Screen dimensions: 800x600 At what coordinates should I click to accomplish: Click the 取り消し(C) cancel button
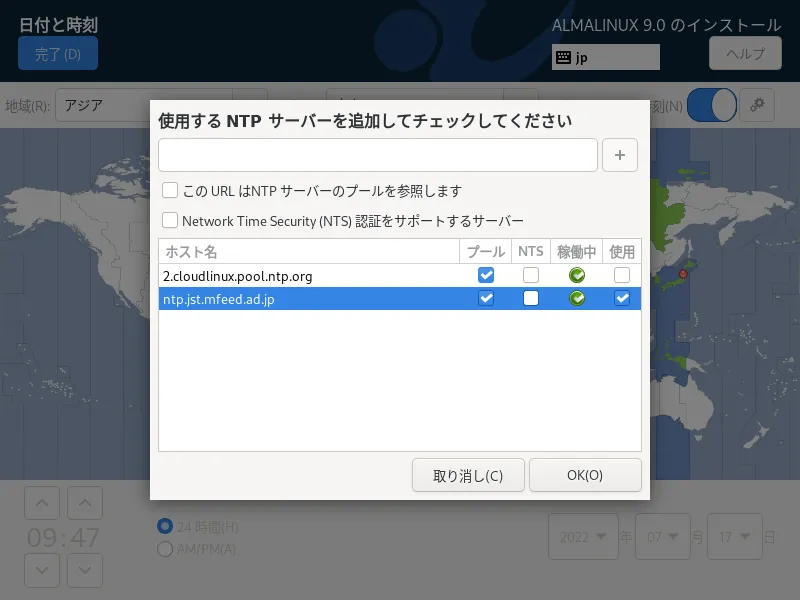click(x=468, y=476)
